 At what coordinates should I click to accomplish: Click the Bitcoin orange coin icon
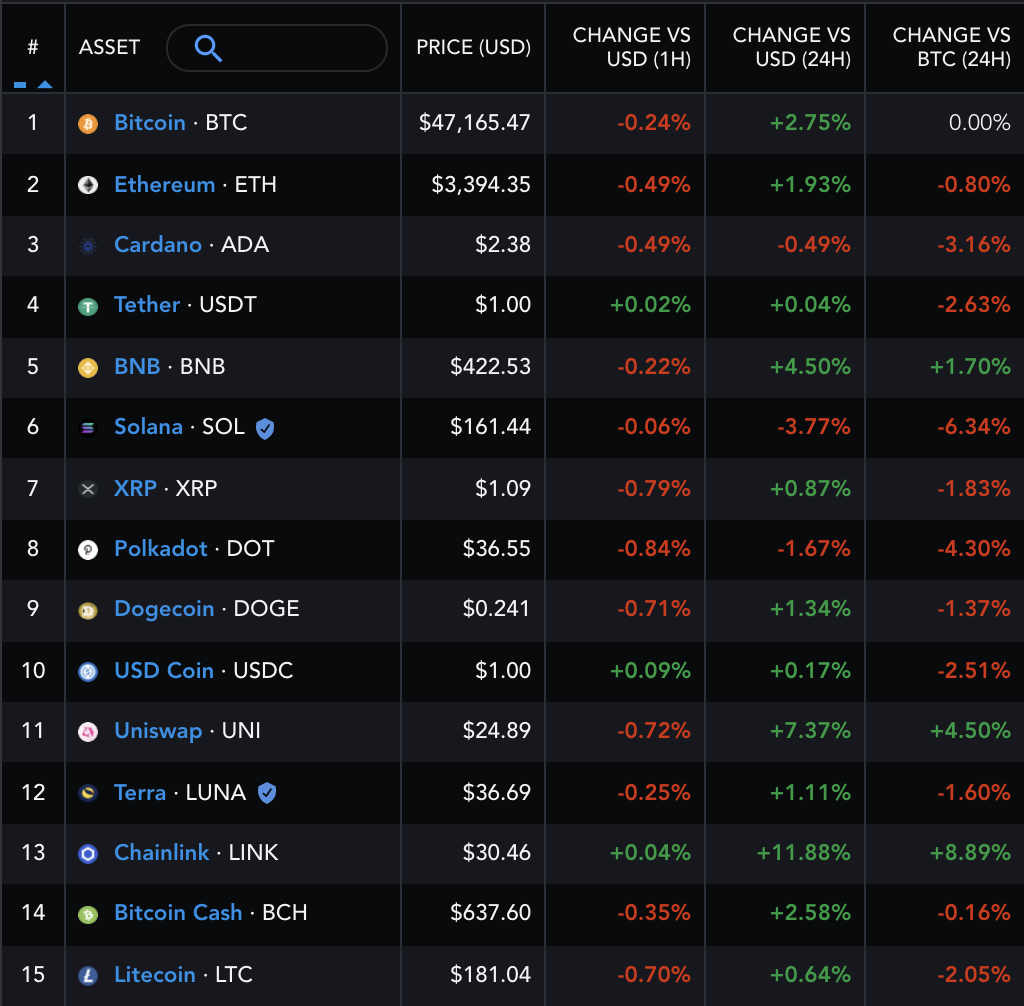(x=88, y=124)
